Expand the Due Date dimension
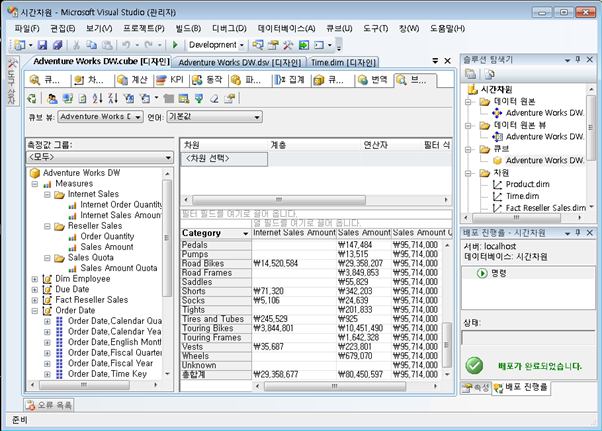The height and width of the screenshot is (431, 602). [35, 290]
